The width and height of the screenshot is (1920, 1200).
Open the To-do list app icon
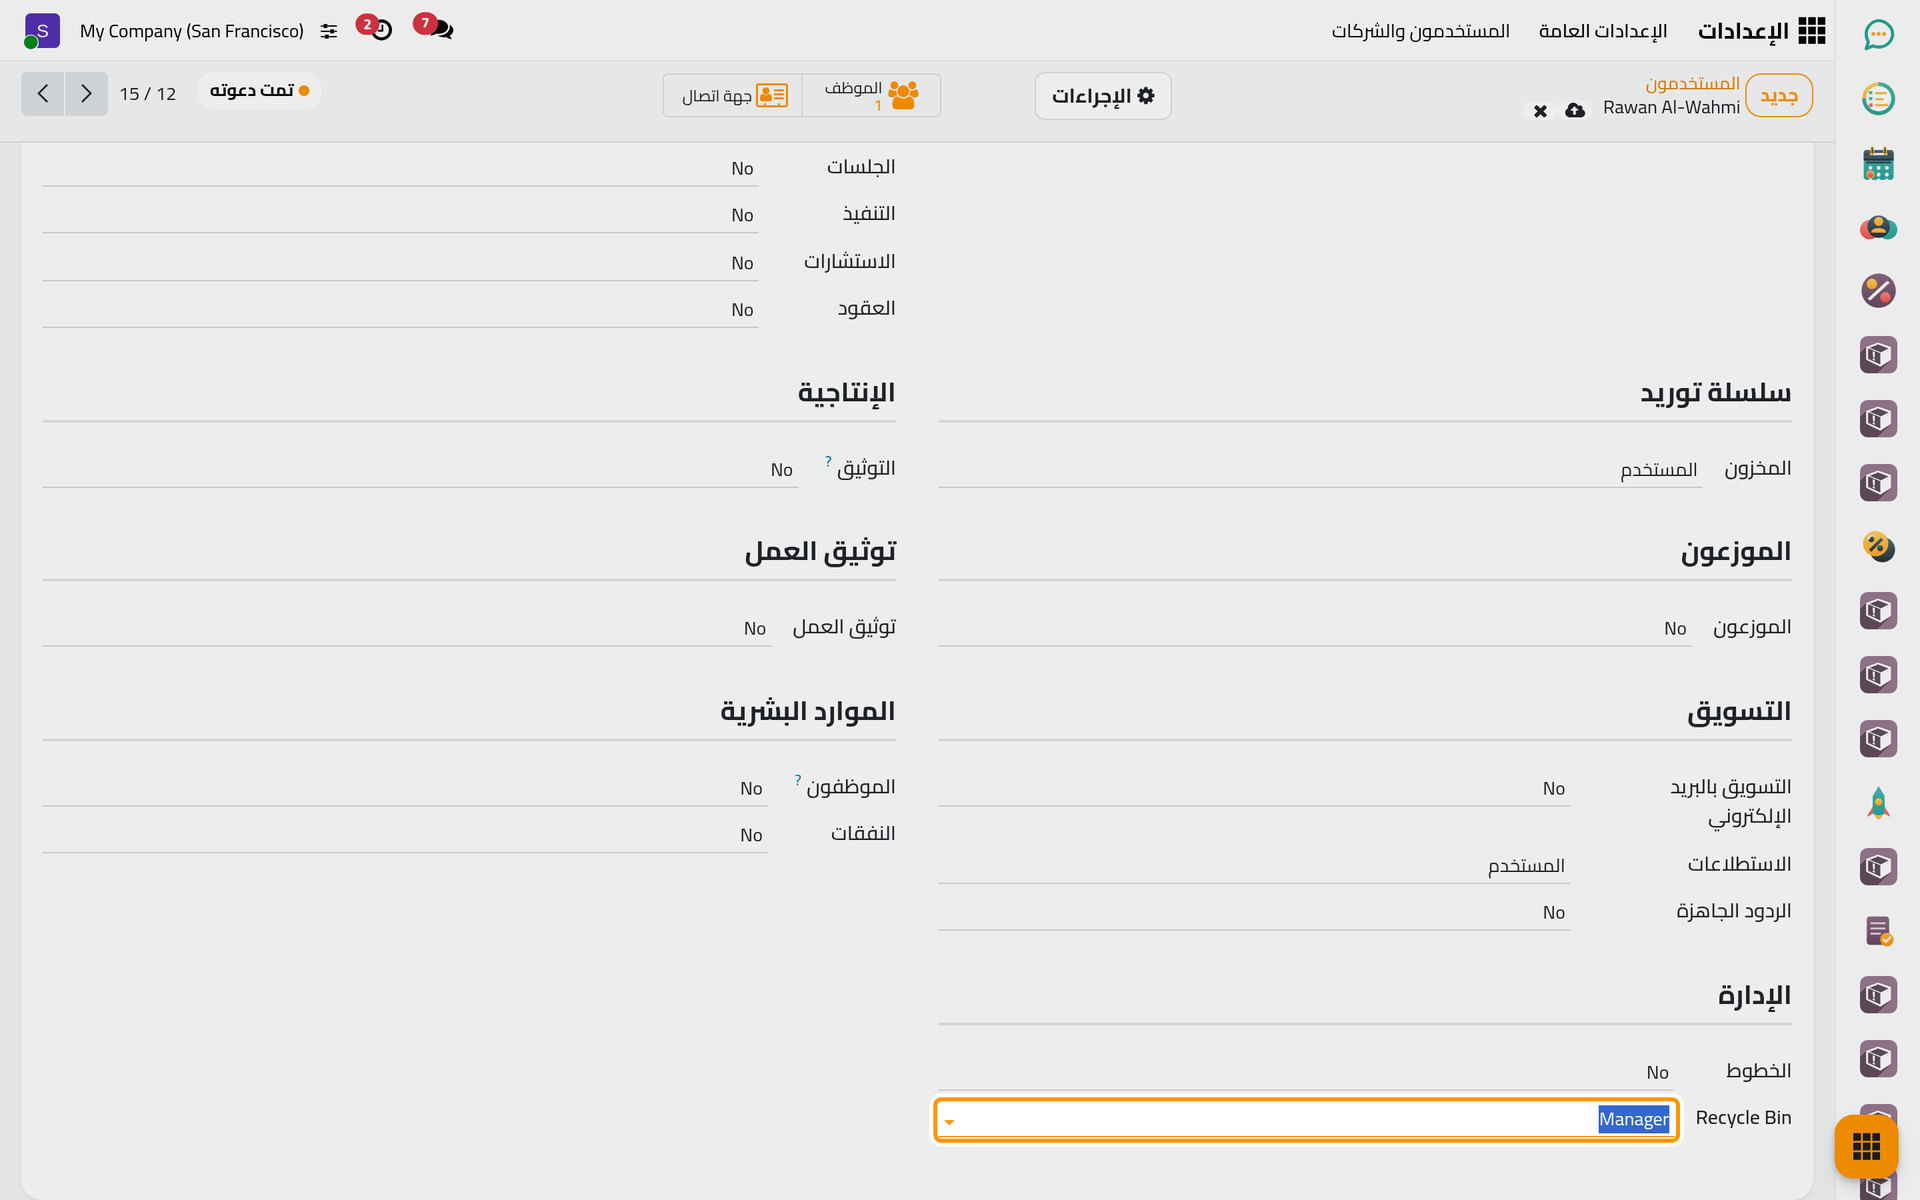1878,99
